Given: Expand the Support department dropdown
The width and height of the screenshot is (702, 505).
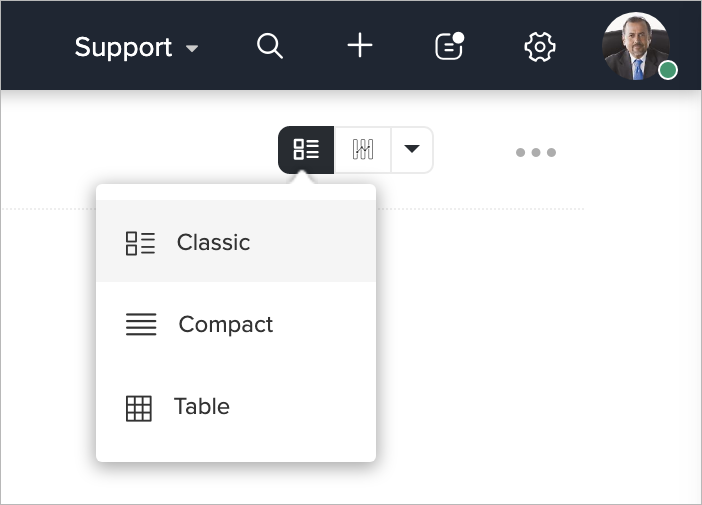Looking at the screenshot, I should pyautogui.click(x=137, y=47).
